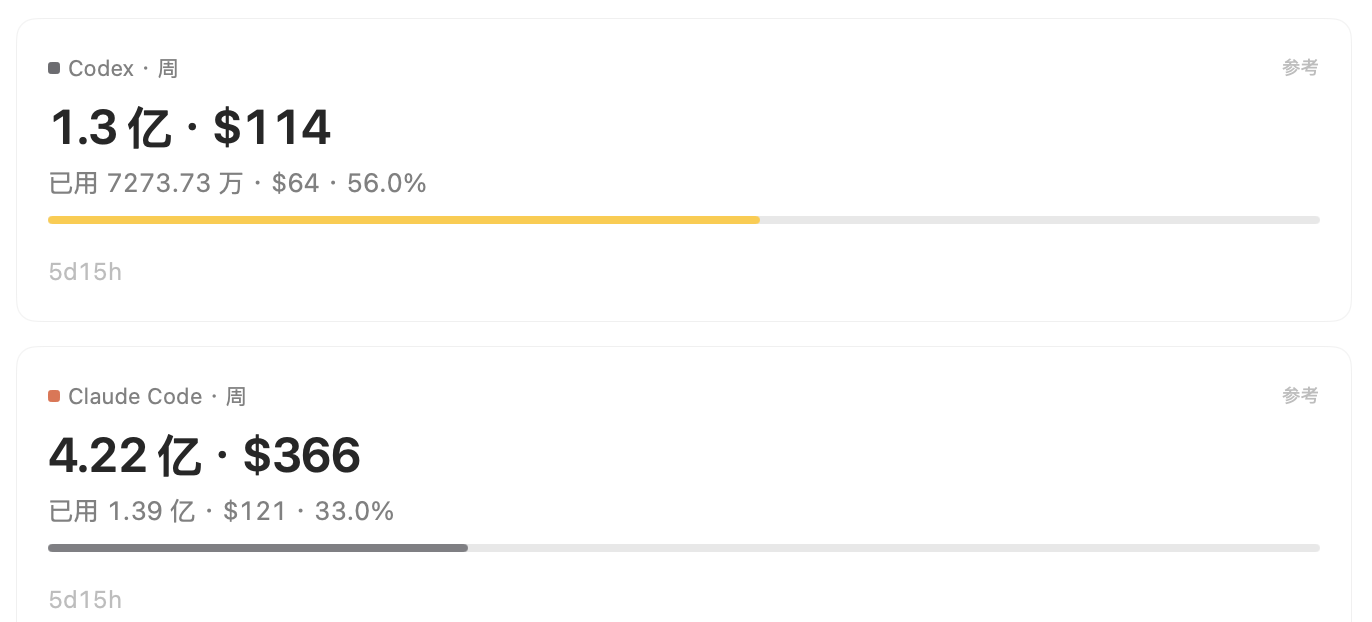Image resolution: width=1372 pixels, height=622 pixels.
Task: Click the yellow Codex usage progress bar
Action: pyautogui.click(x=404, y=220)
